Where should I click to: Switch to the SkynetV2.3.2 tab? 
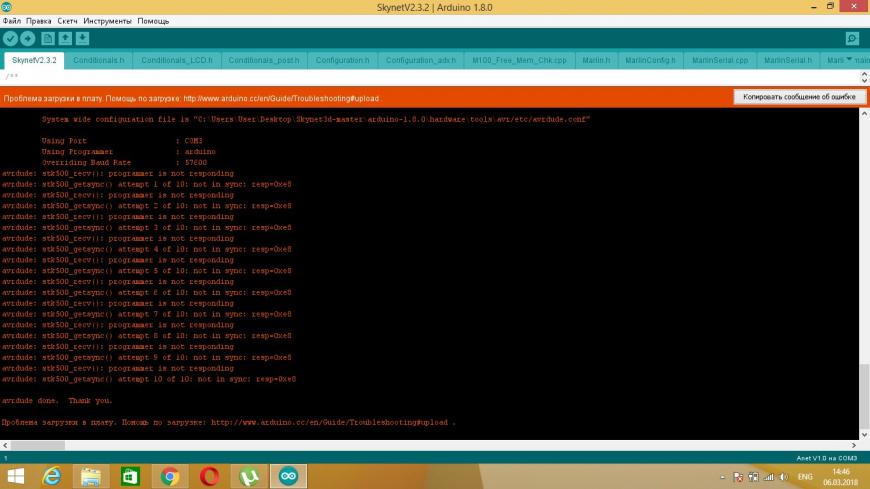pyautogui.click(x=34, y=60)
